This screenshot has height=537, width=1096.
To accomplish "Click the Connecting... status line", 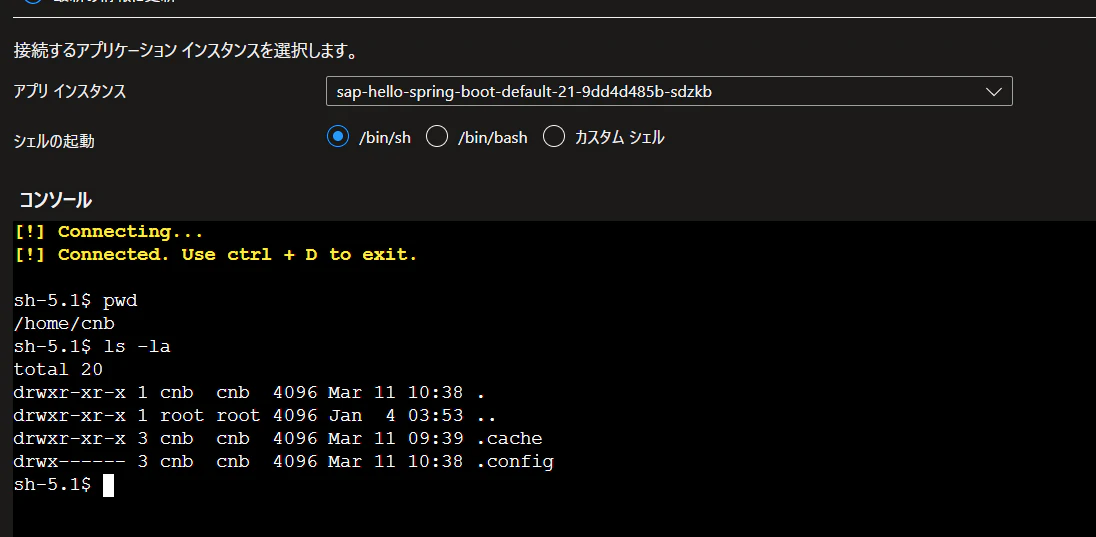I will pyautogui.click(x=109, y=231).
